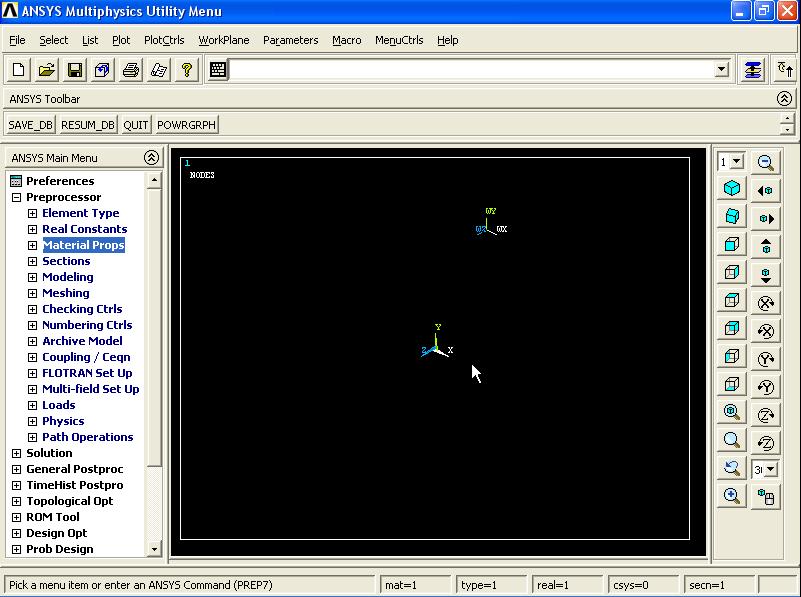Rotate model about screen X negative
This screenshot has height=597, width=801.
point(765,331)
